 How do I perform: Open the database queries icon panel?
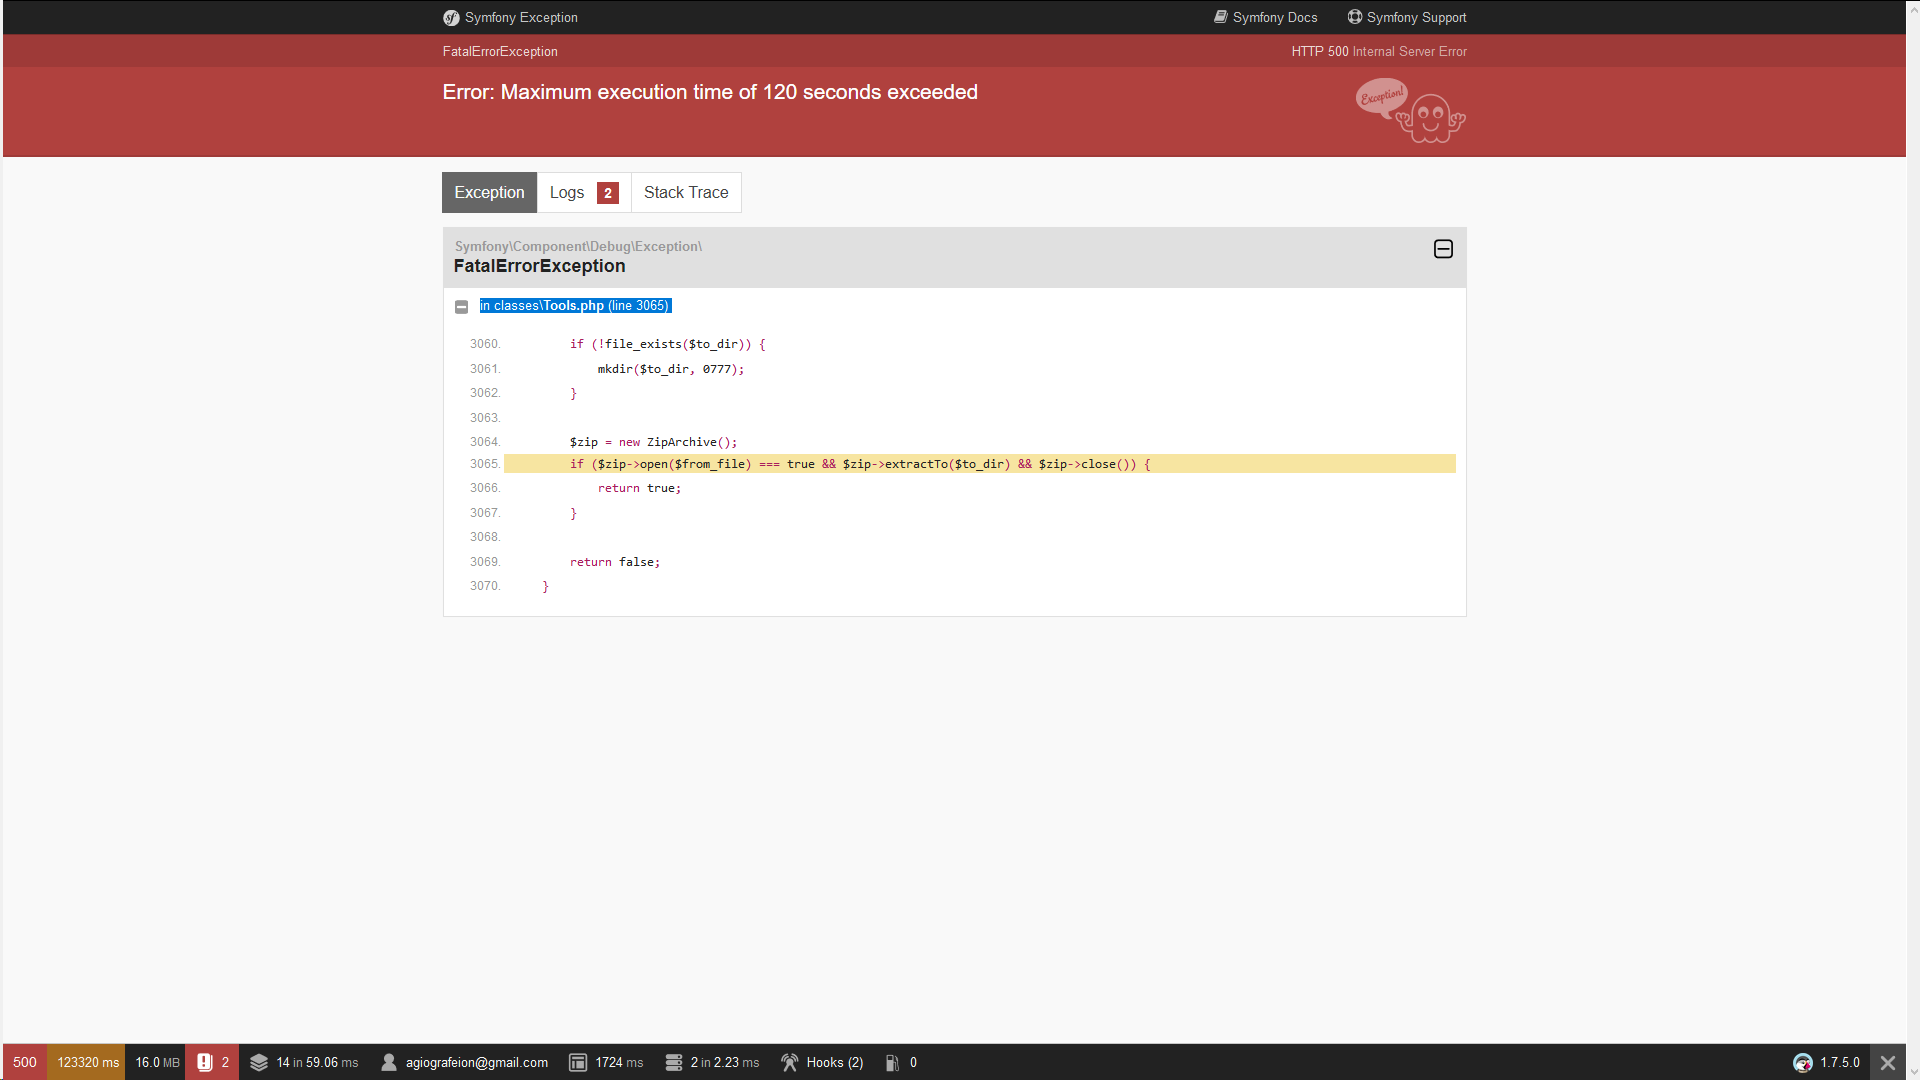(673, 1062)
